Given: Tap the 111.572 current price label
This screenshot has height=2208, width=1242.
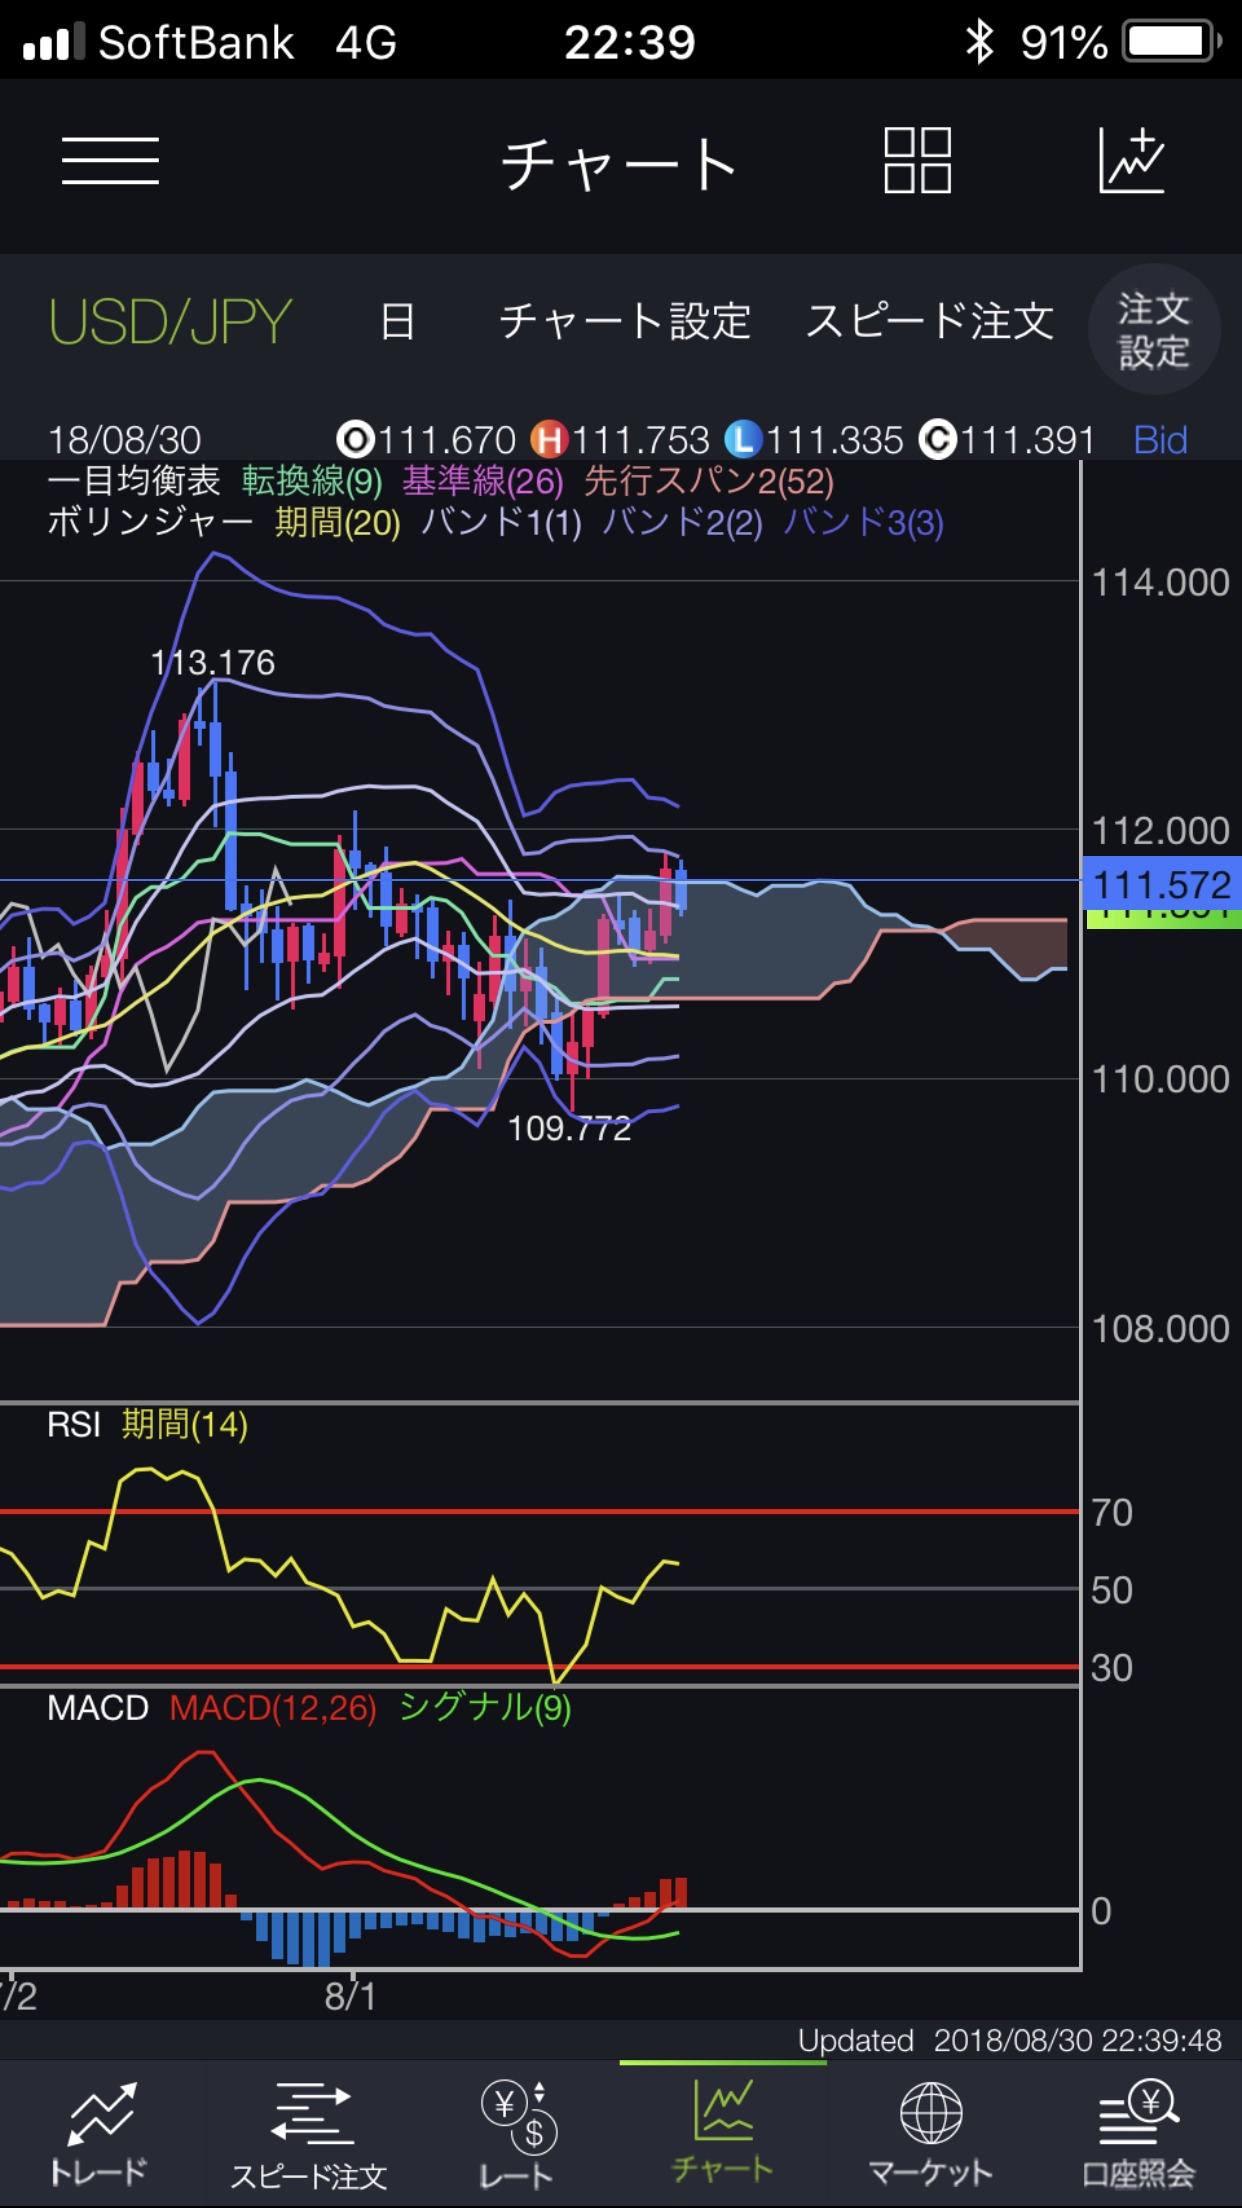Looking at the screenshot, I should coord(1160,884).
